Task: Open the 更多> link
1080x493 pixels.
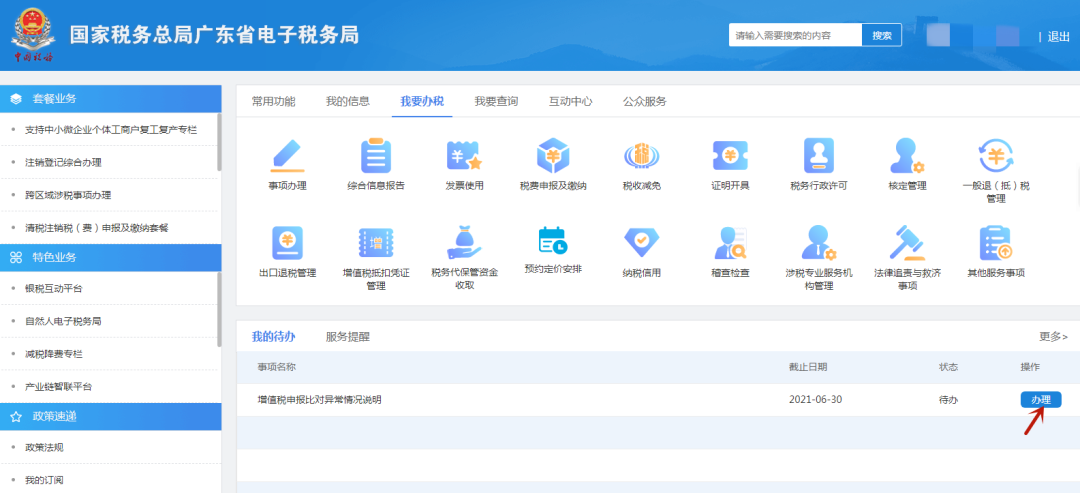Action: point(1053,337)
